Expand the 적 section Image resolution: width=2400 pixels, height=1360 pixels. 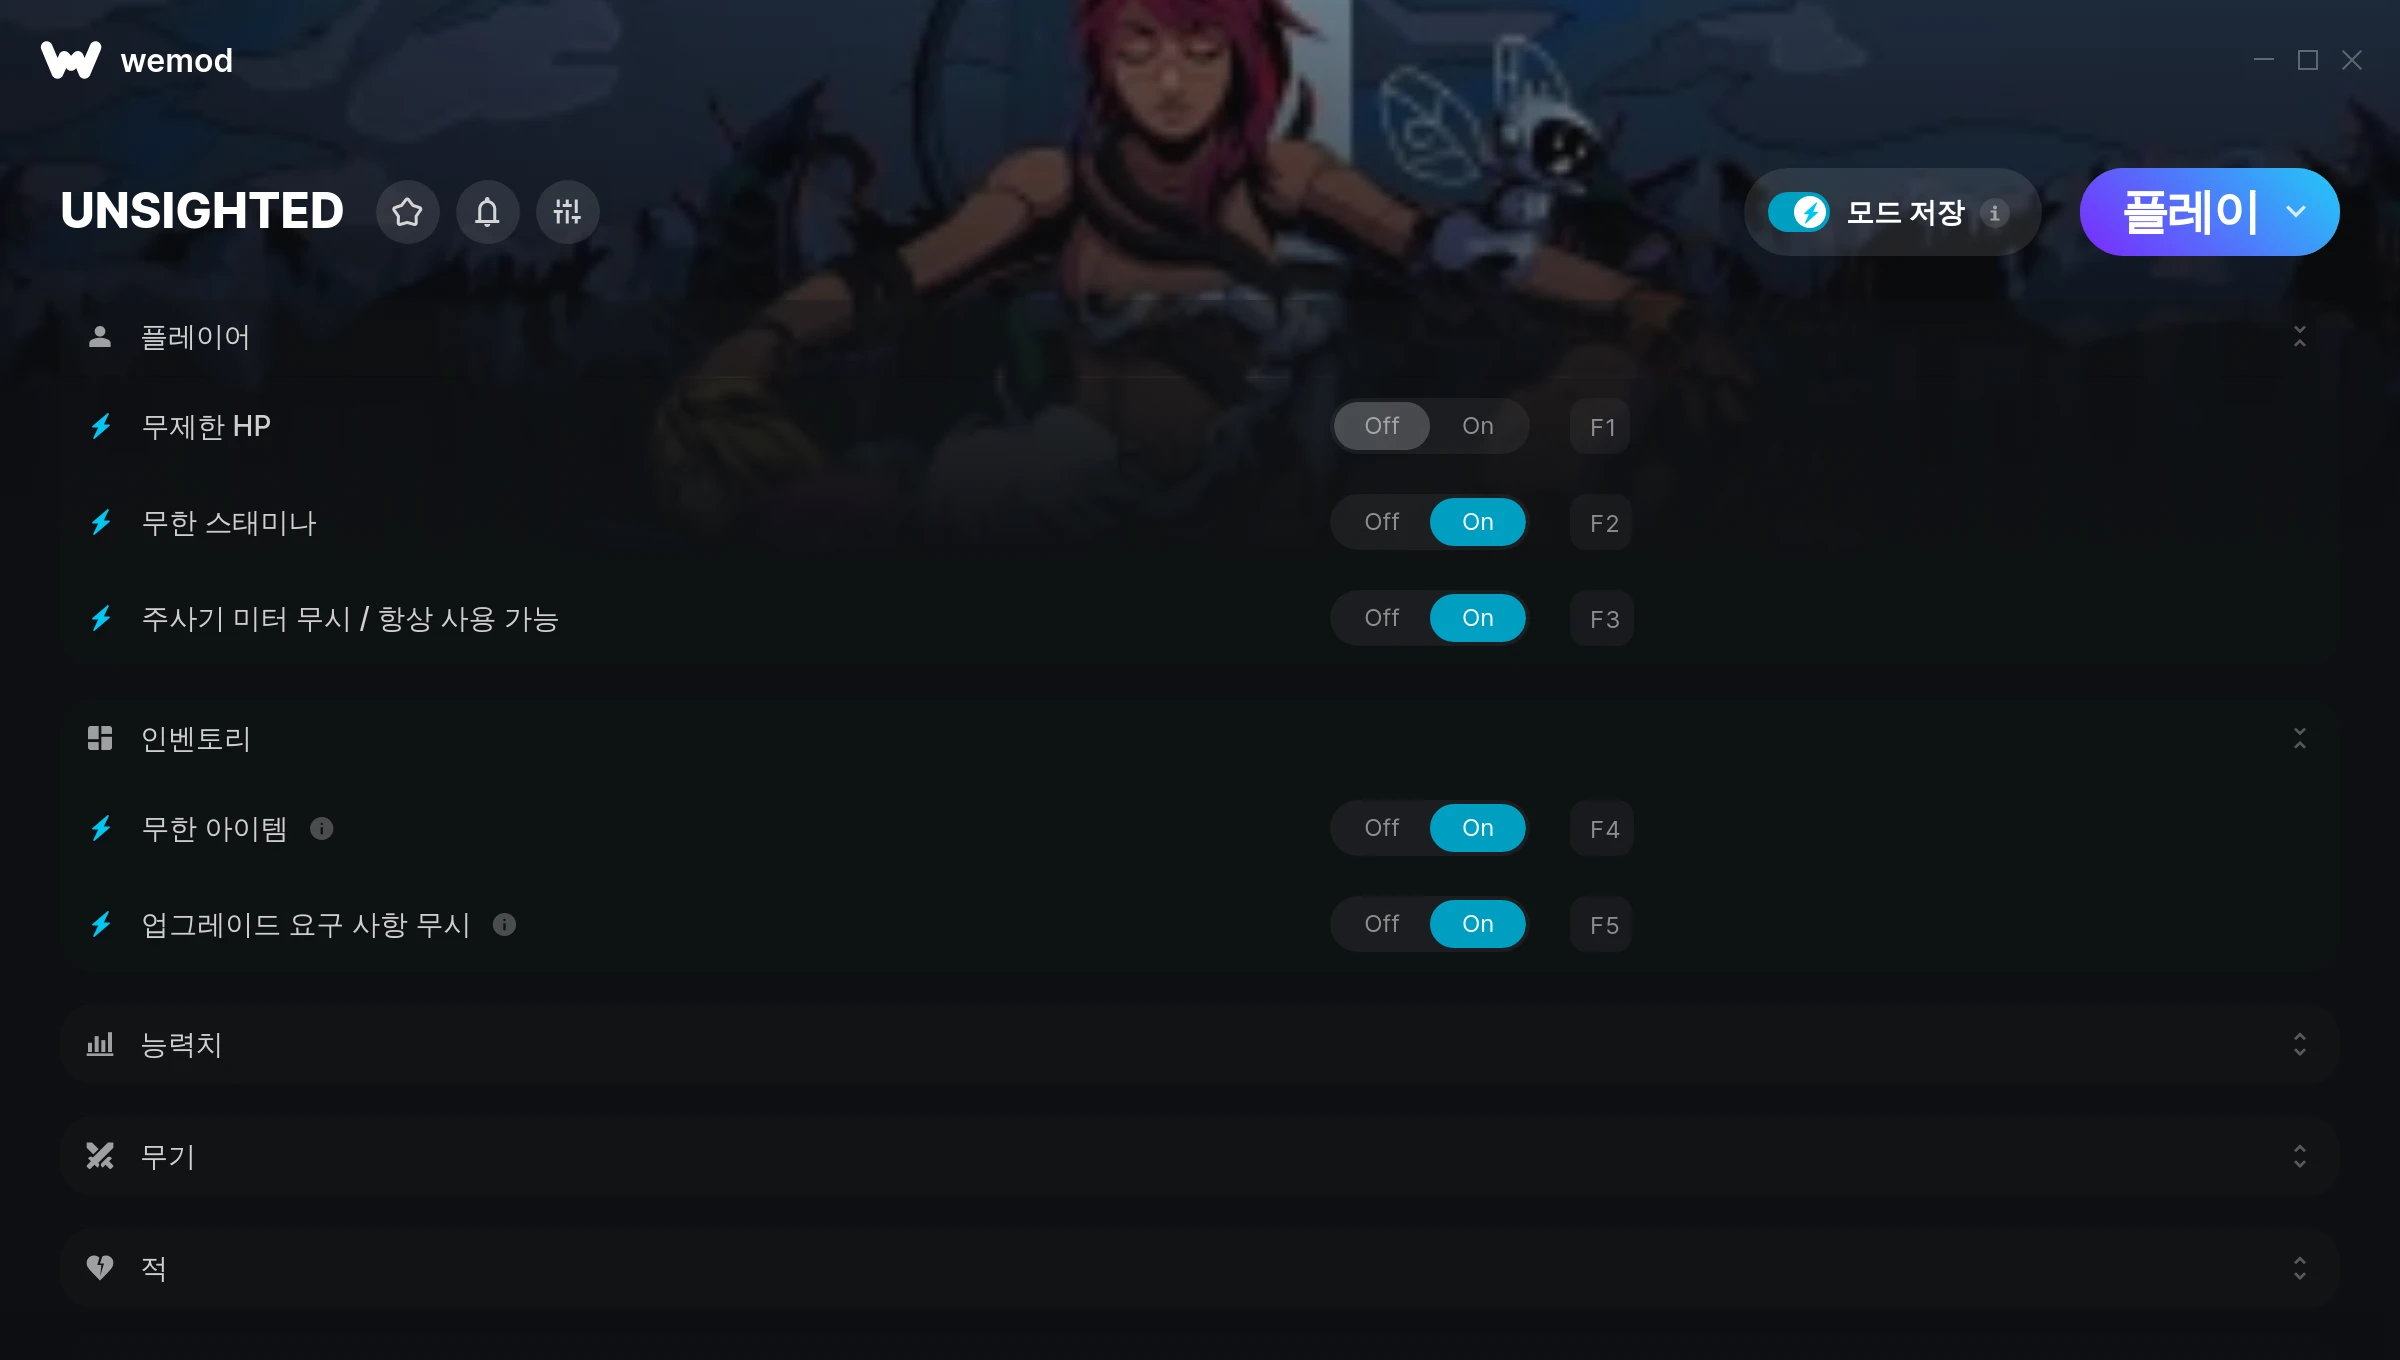(x=1198, y=1268)
